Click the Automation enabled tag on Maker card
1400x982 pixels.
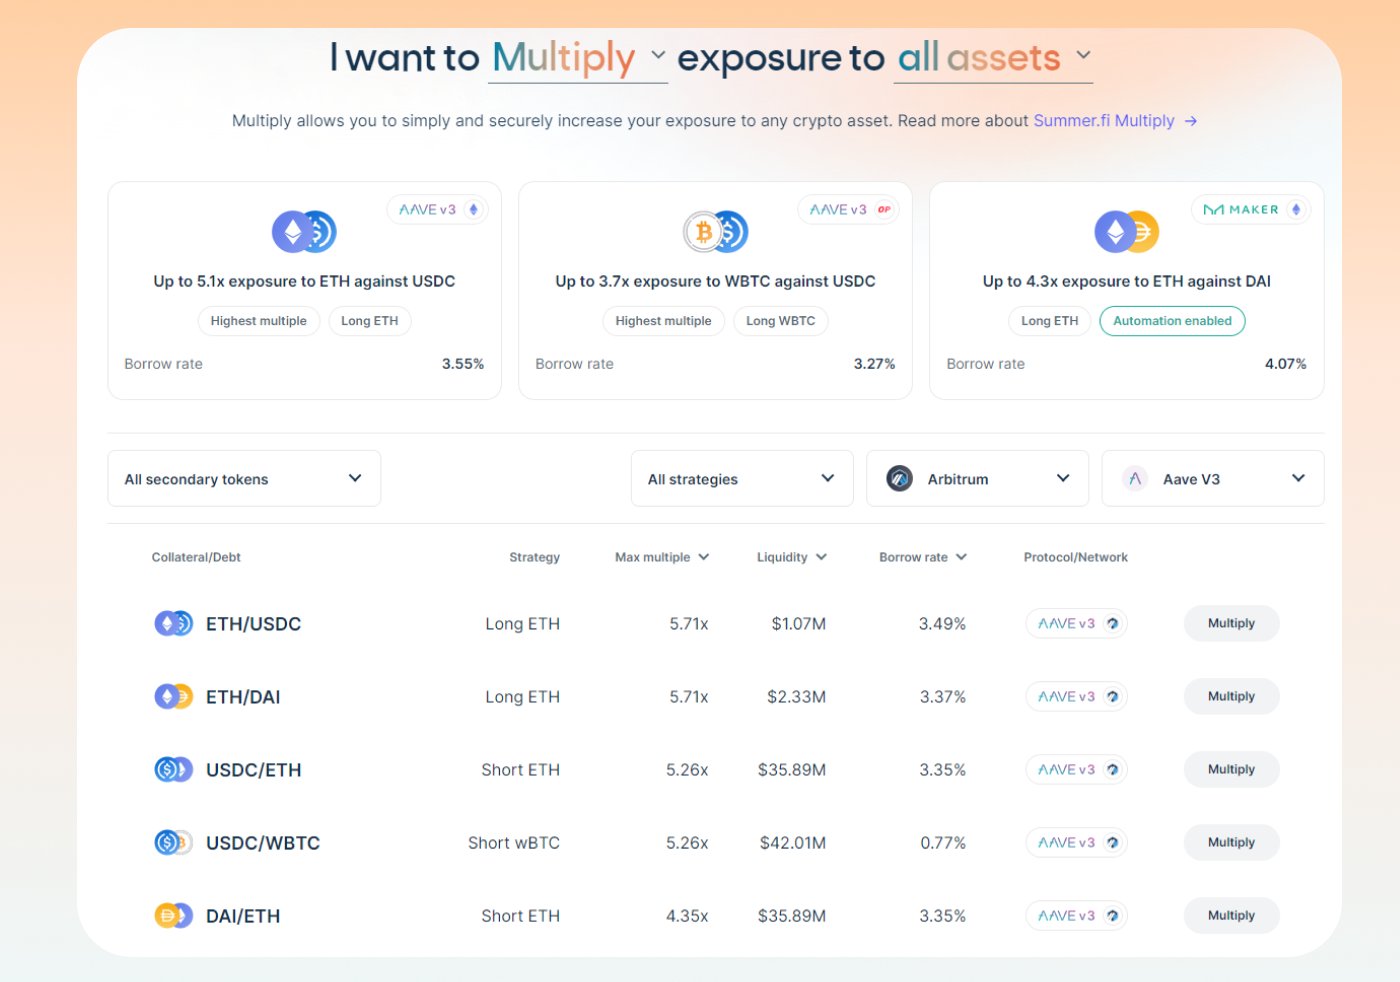tap(1173, 321)
